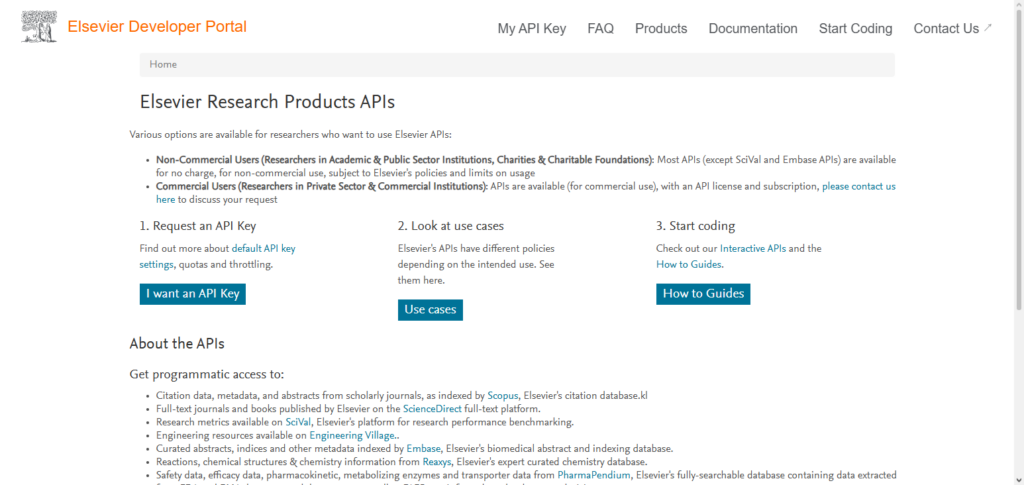Click the blue How to Guides button
The width and height of the screenshot is (1024, 485).
pos(703,294)
